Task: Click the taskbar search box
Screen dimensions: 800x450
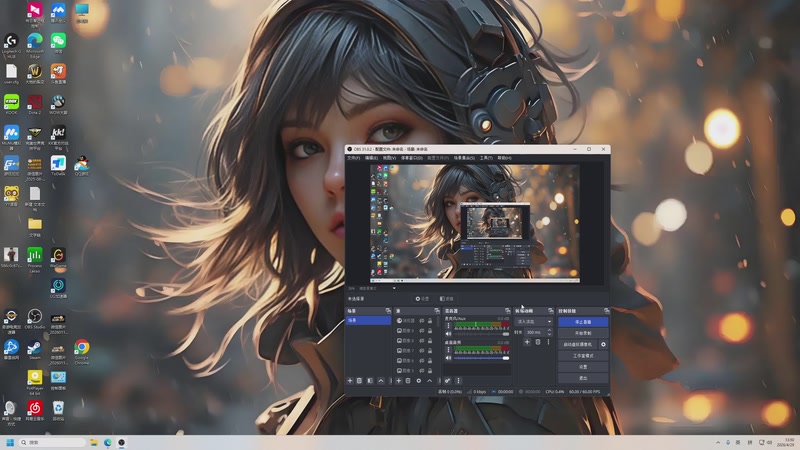Action: tap(52, 442)
